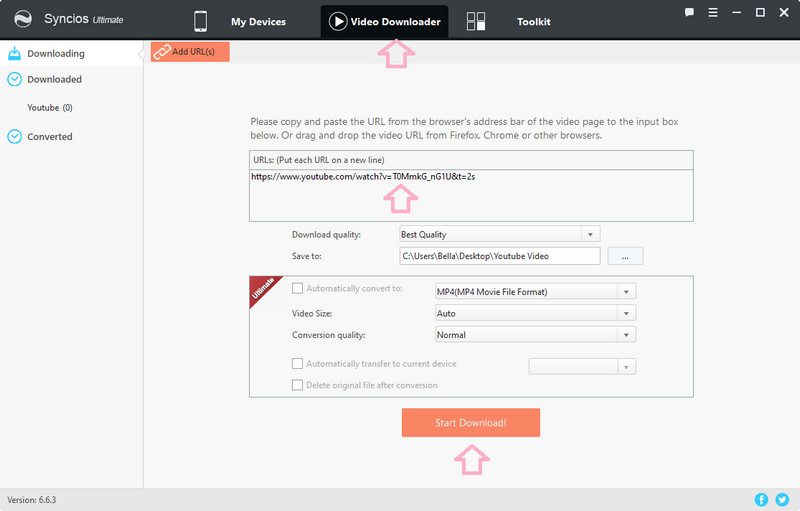The width and height of the screenshot is (800, 511).
Task: Click the chain link icon on Add URL(s)
Action: [162, 52]
